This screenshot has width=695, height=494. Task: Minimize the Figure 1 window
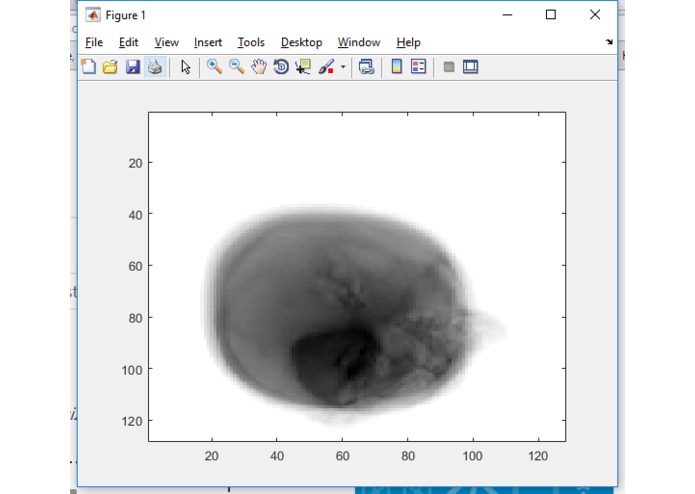coord(508,15)
